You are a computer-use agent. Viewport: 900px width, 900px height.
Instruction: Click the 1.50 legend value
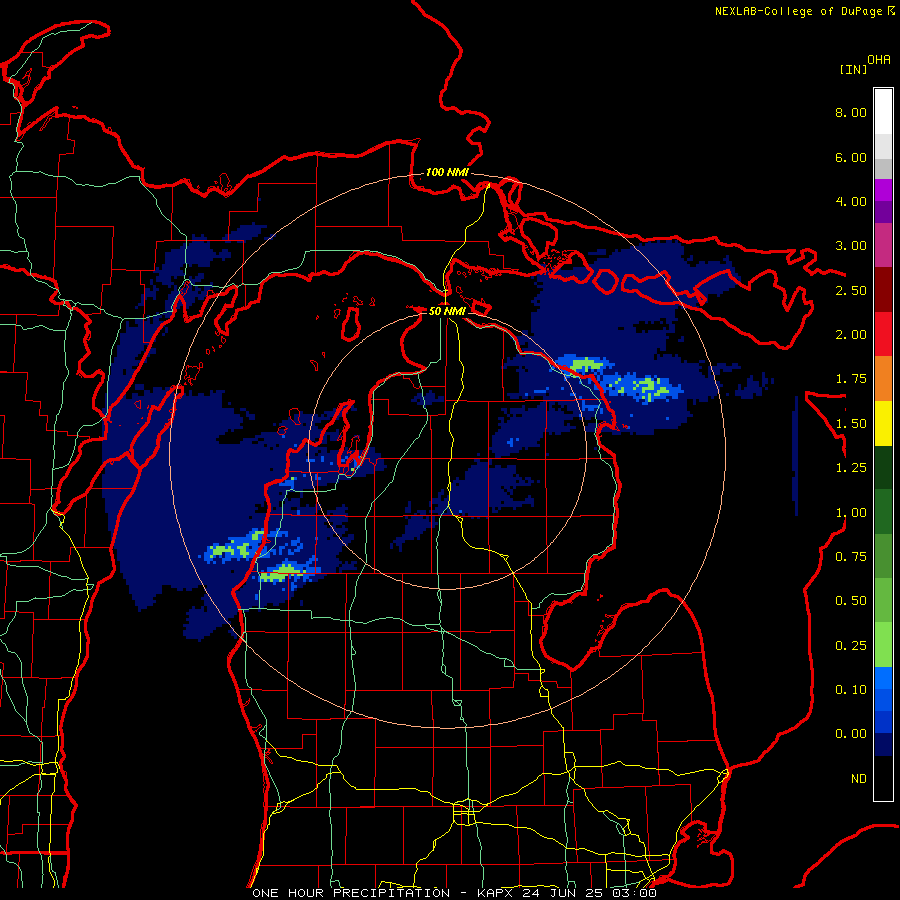[851, 424]
